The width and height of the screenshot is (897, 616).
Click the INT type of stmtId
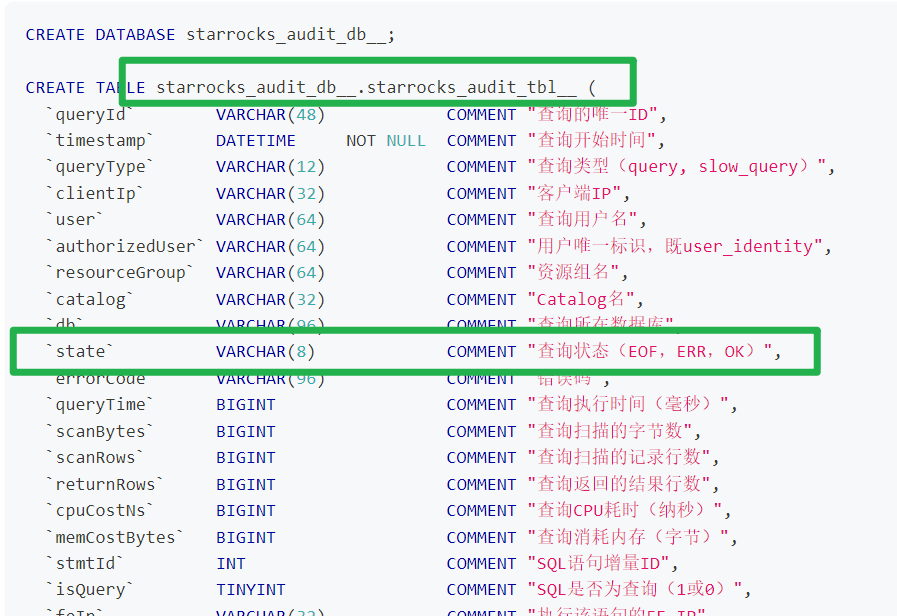coord(230,563)
